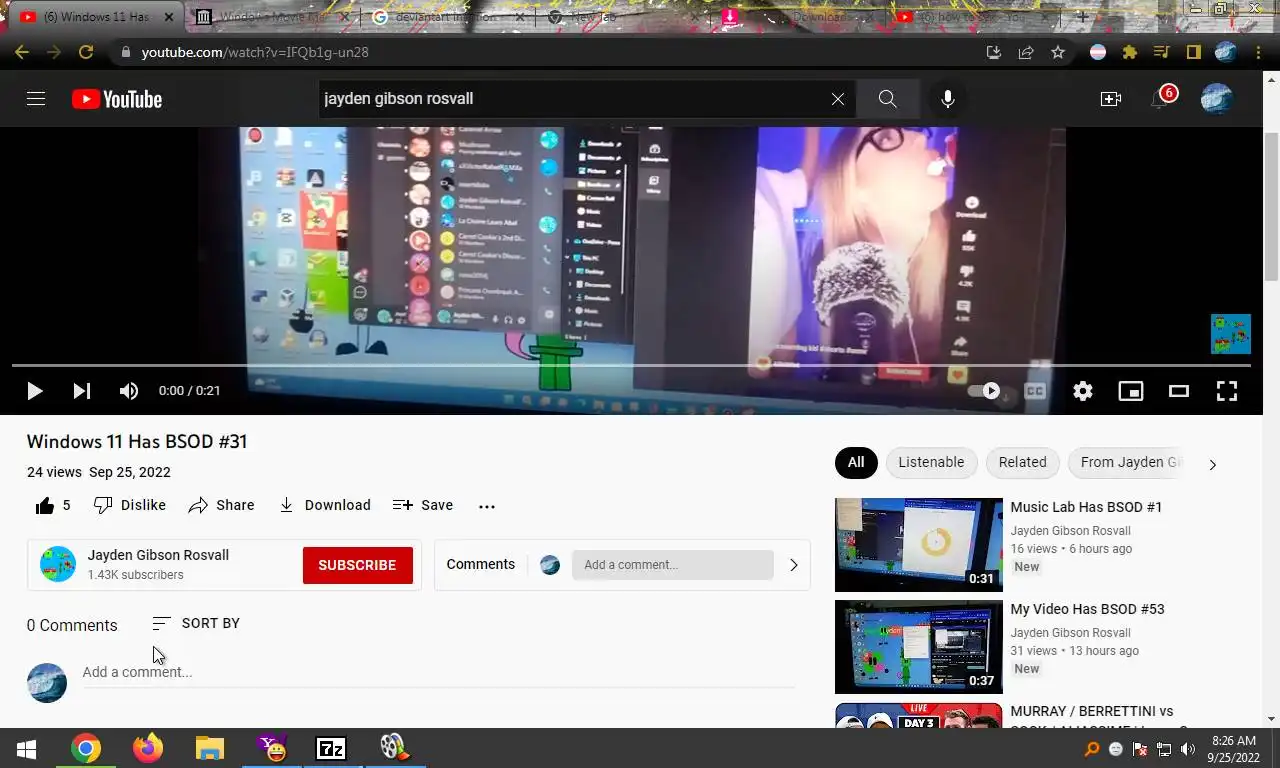
Task: Select the Related filter chip
Action: point(1022,462)
